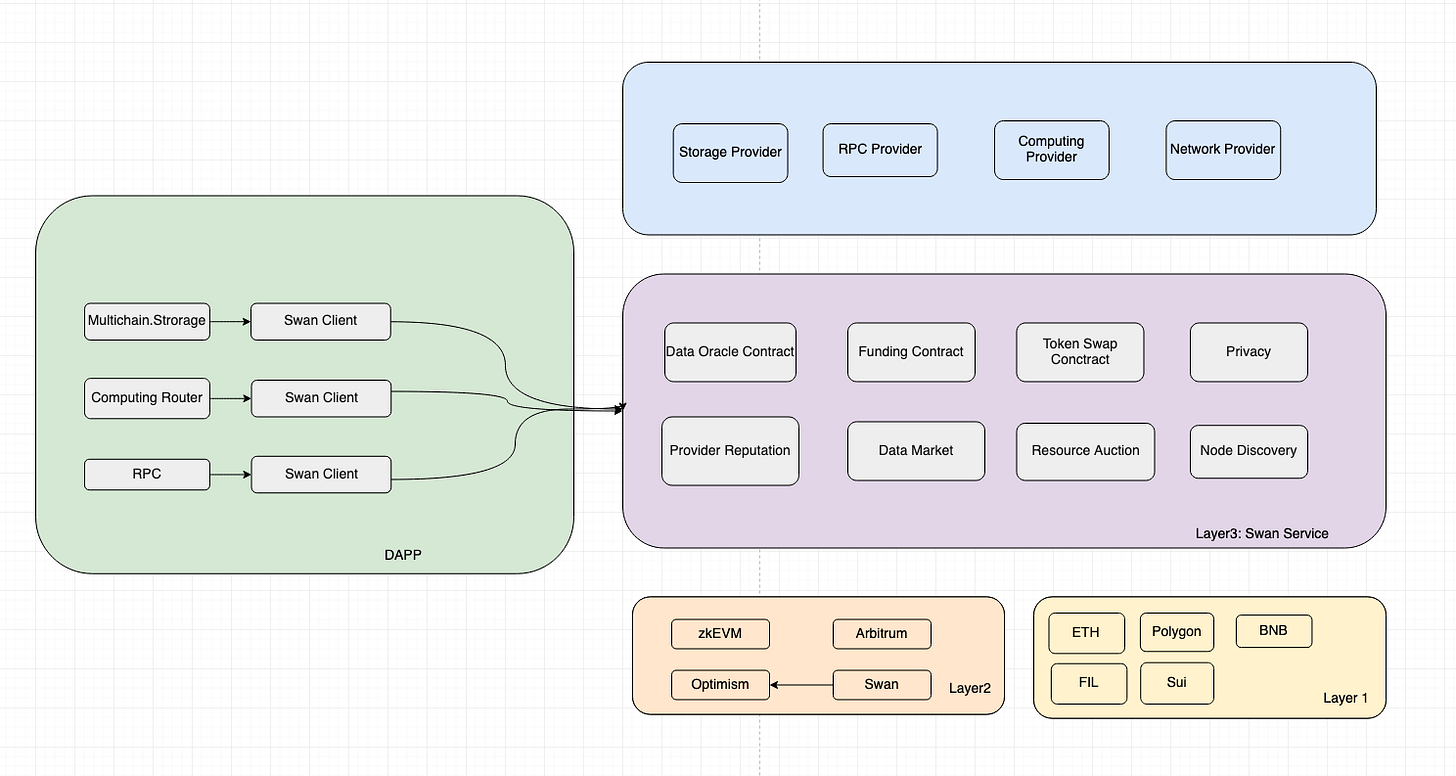Click the 'Layer3: Swan Service' label
The width and height of the screenshot is (1456, 776).
[x=1262, y=534]
